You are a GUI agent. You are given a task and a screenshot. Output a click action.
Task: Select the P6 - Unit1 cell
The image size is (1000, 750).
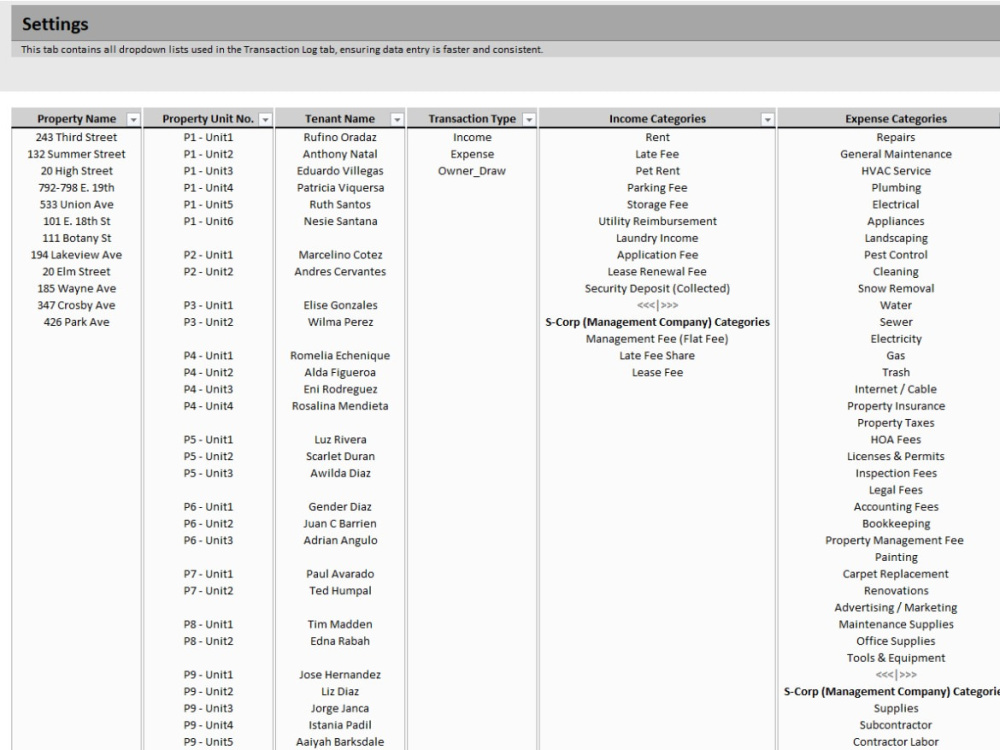209,506
